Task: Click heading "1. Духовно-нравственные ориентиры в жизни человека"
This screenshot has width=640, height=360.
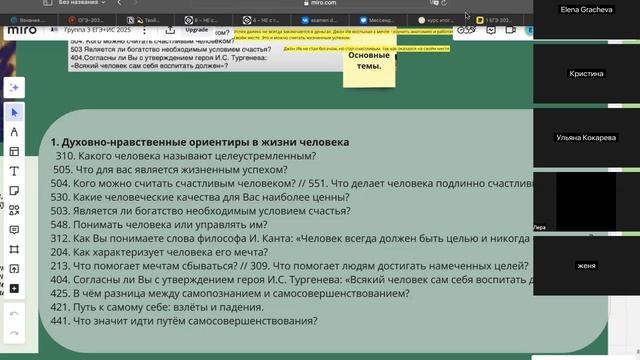Action: [200, 142]
